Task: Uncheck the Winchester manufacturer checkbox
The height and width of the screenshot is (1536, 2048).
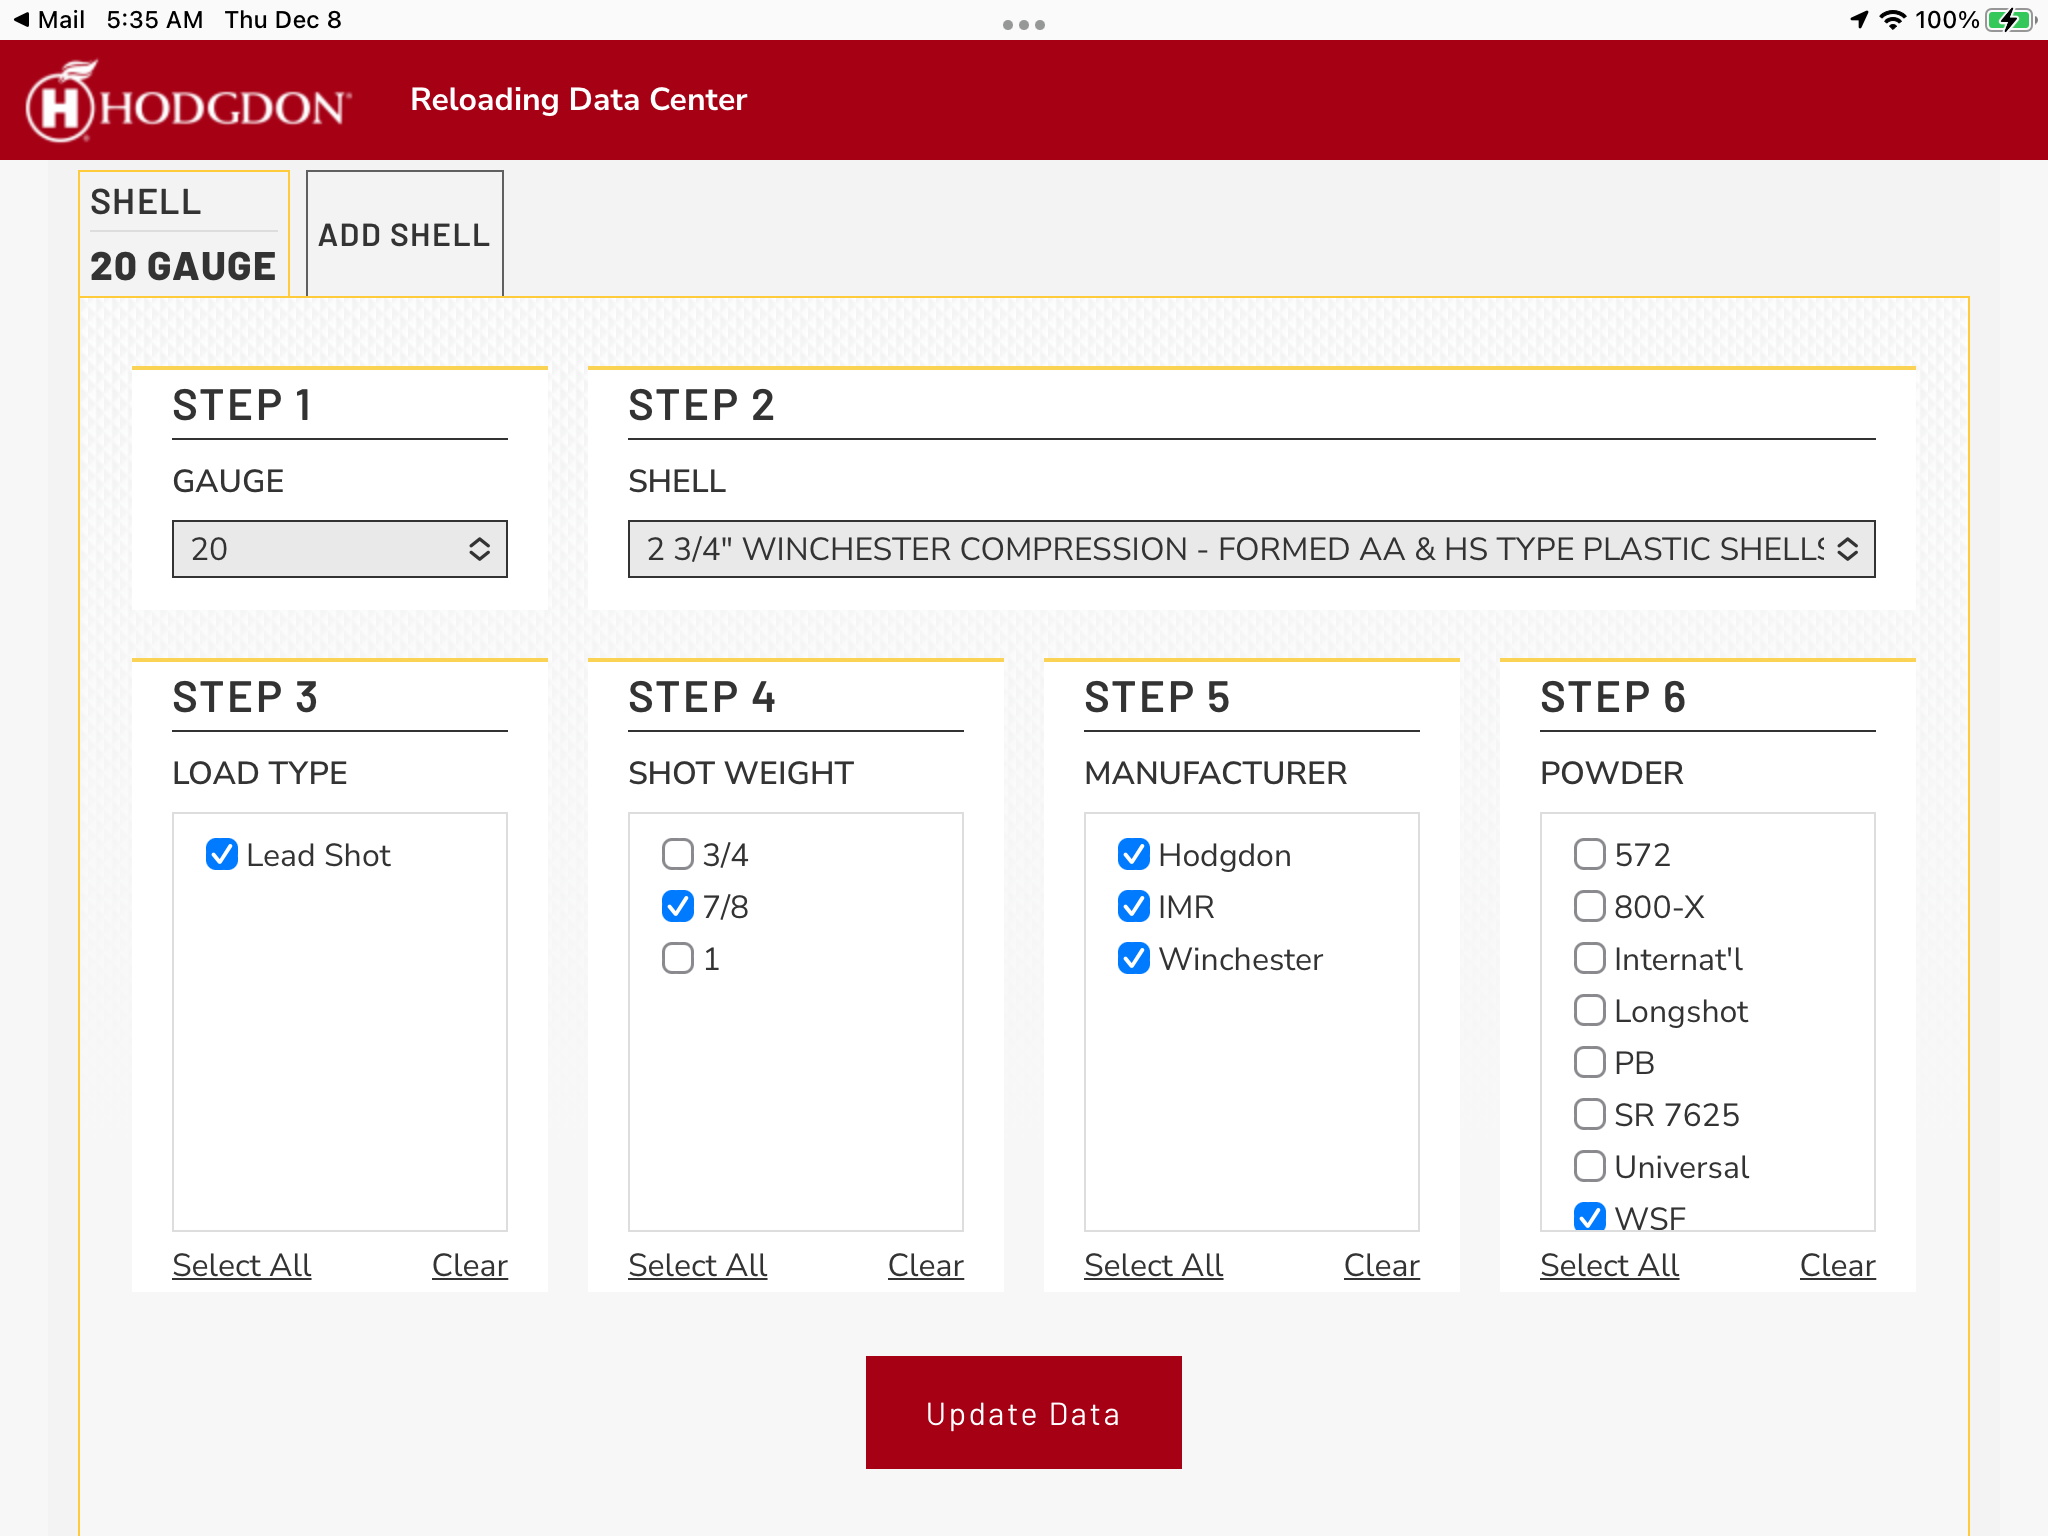Action: pos(1134,959)
